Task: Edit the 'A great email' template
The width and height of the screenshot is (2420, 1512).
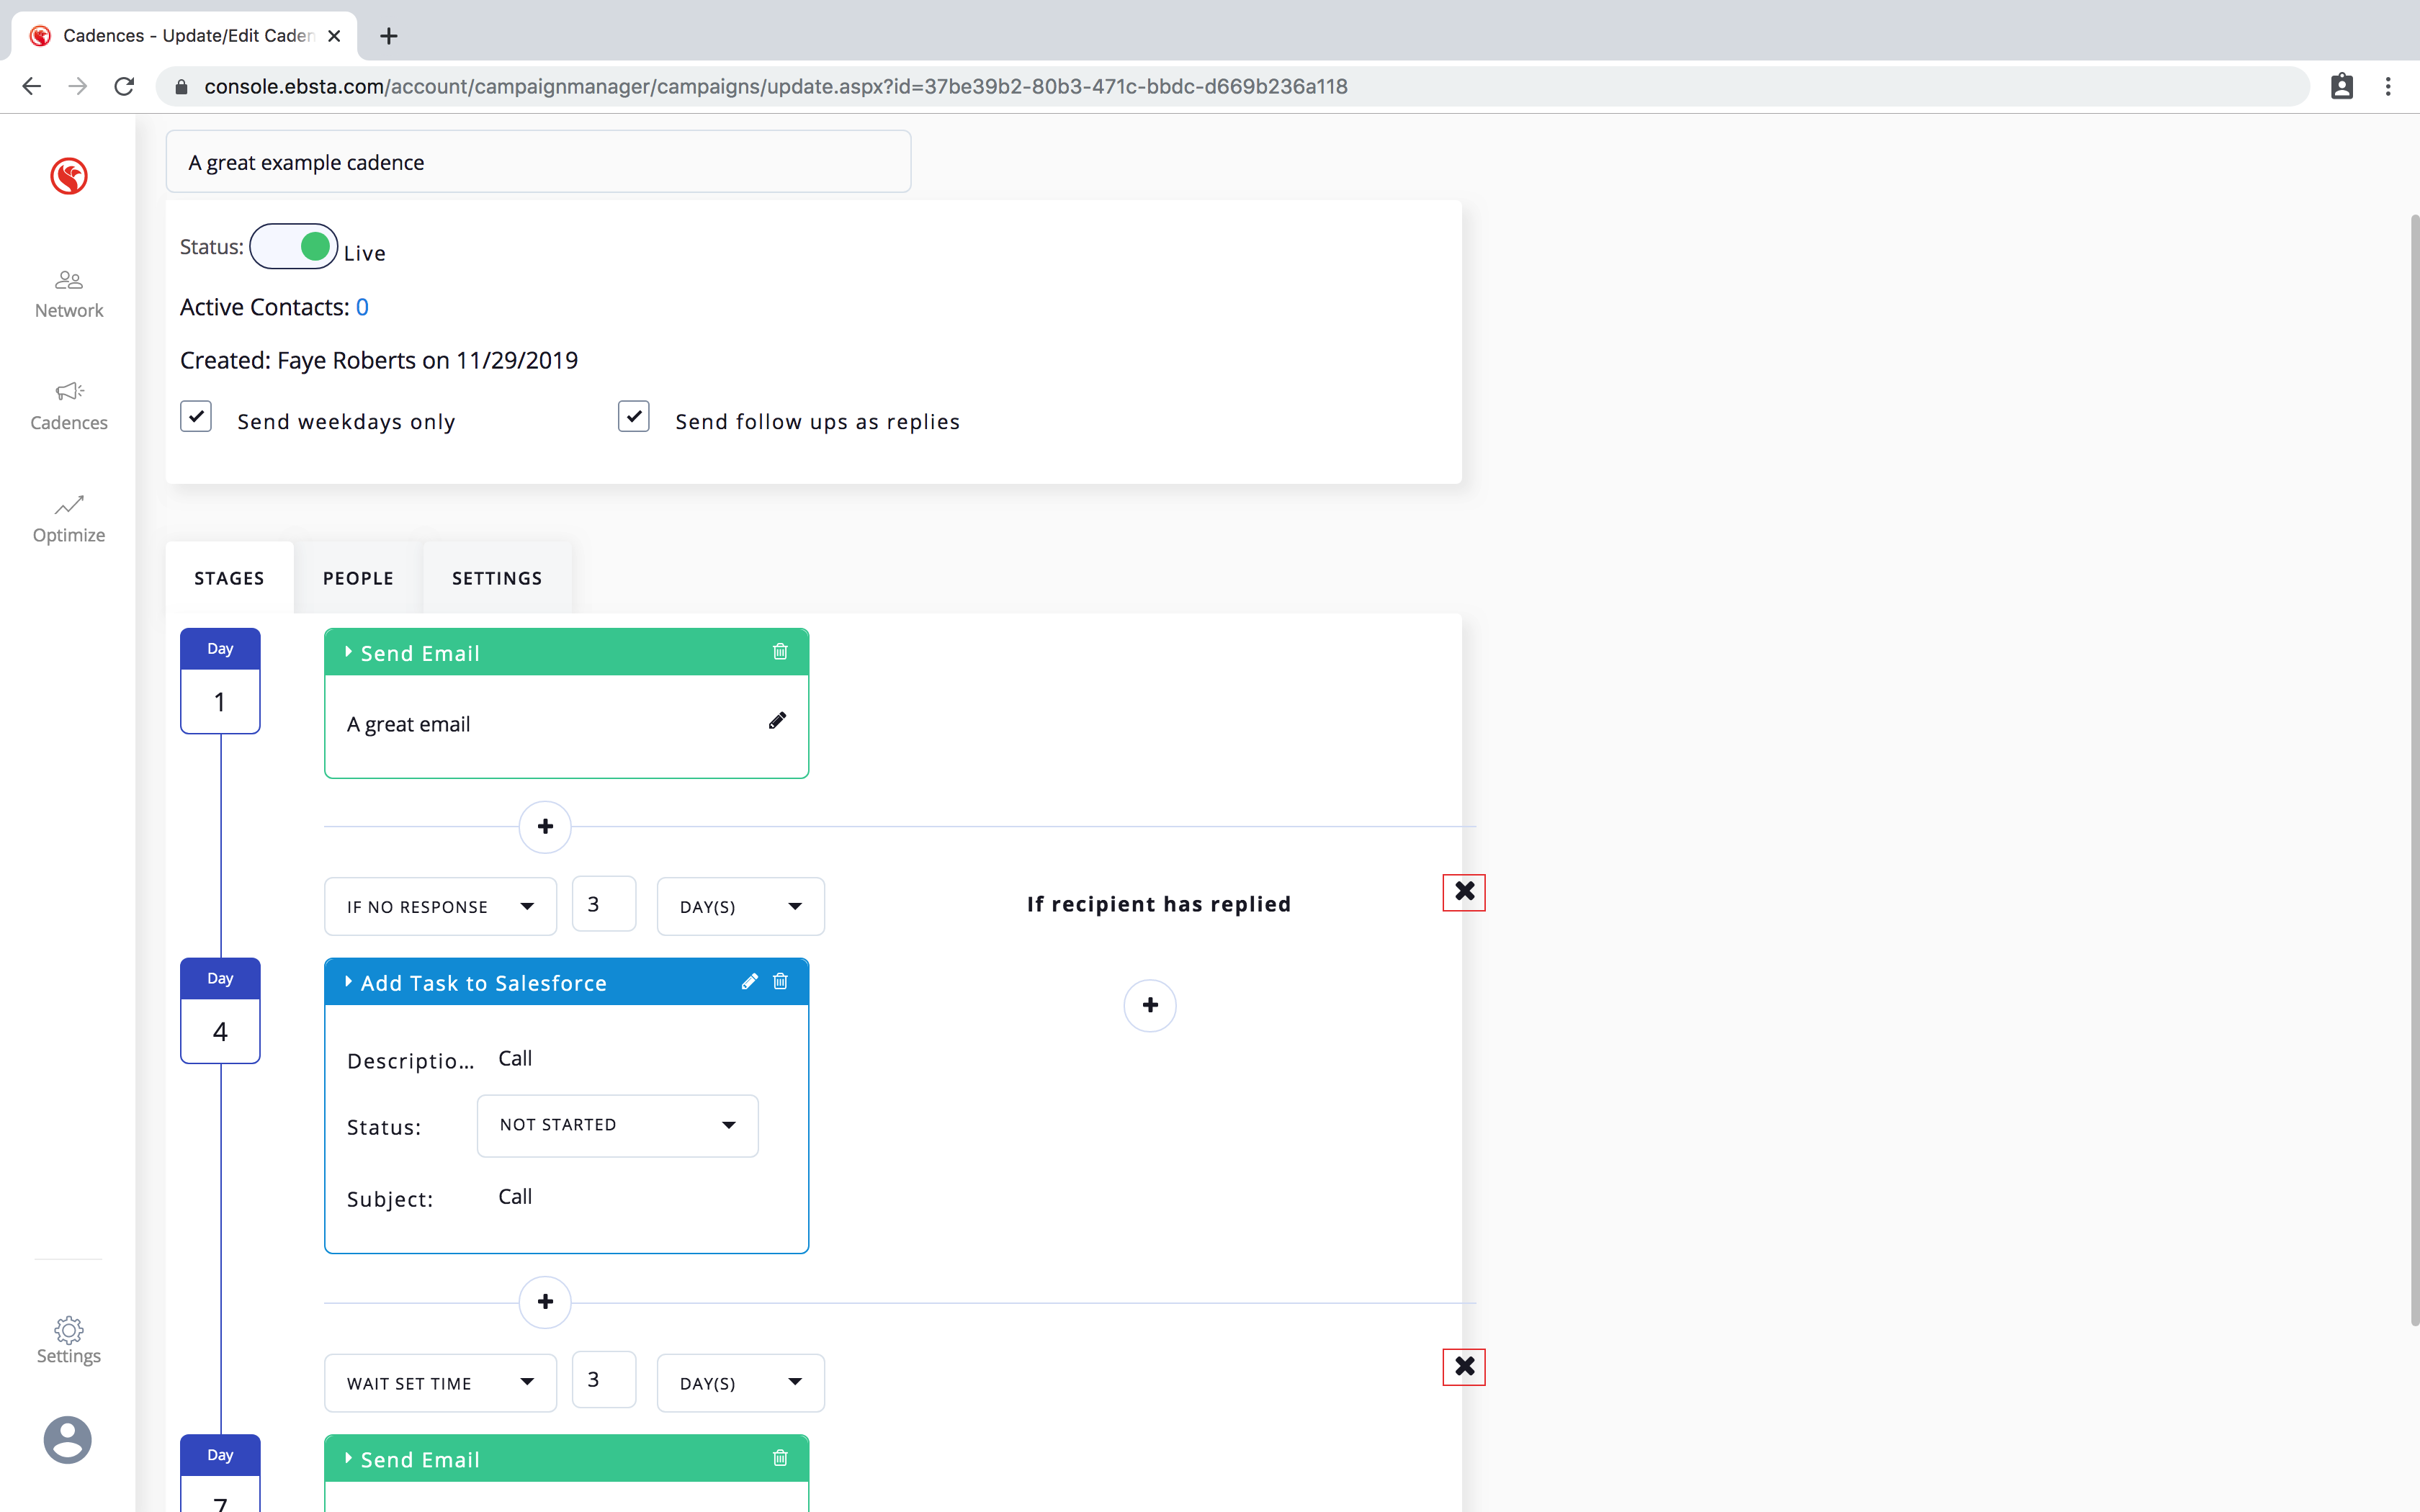Action: coord(777,721)
